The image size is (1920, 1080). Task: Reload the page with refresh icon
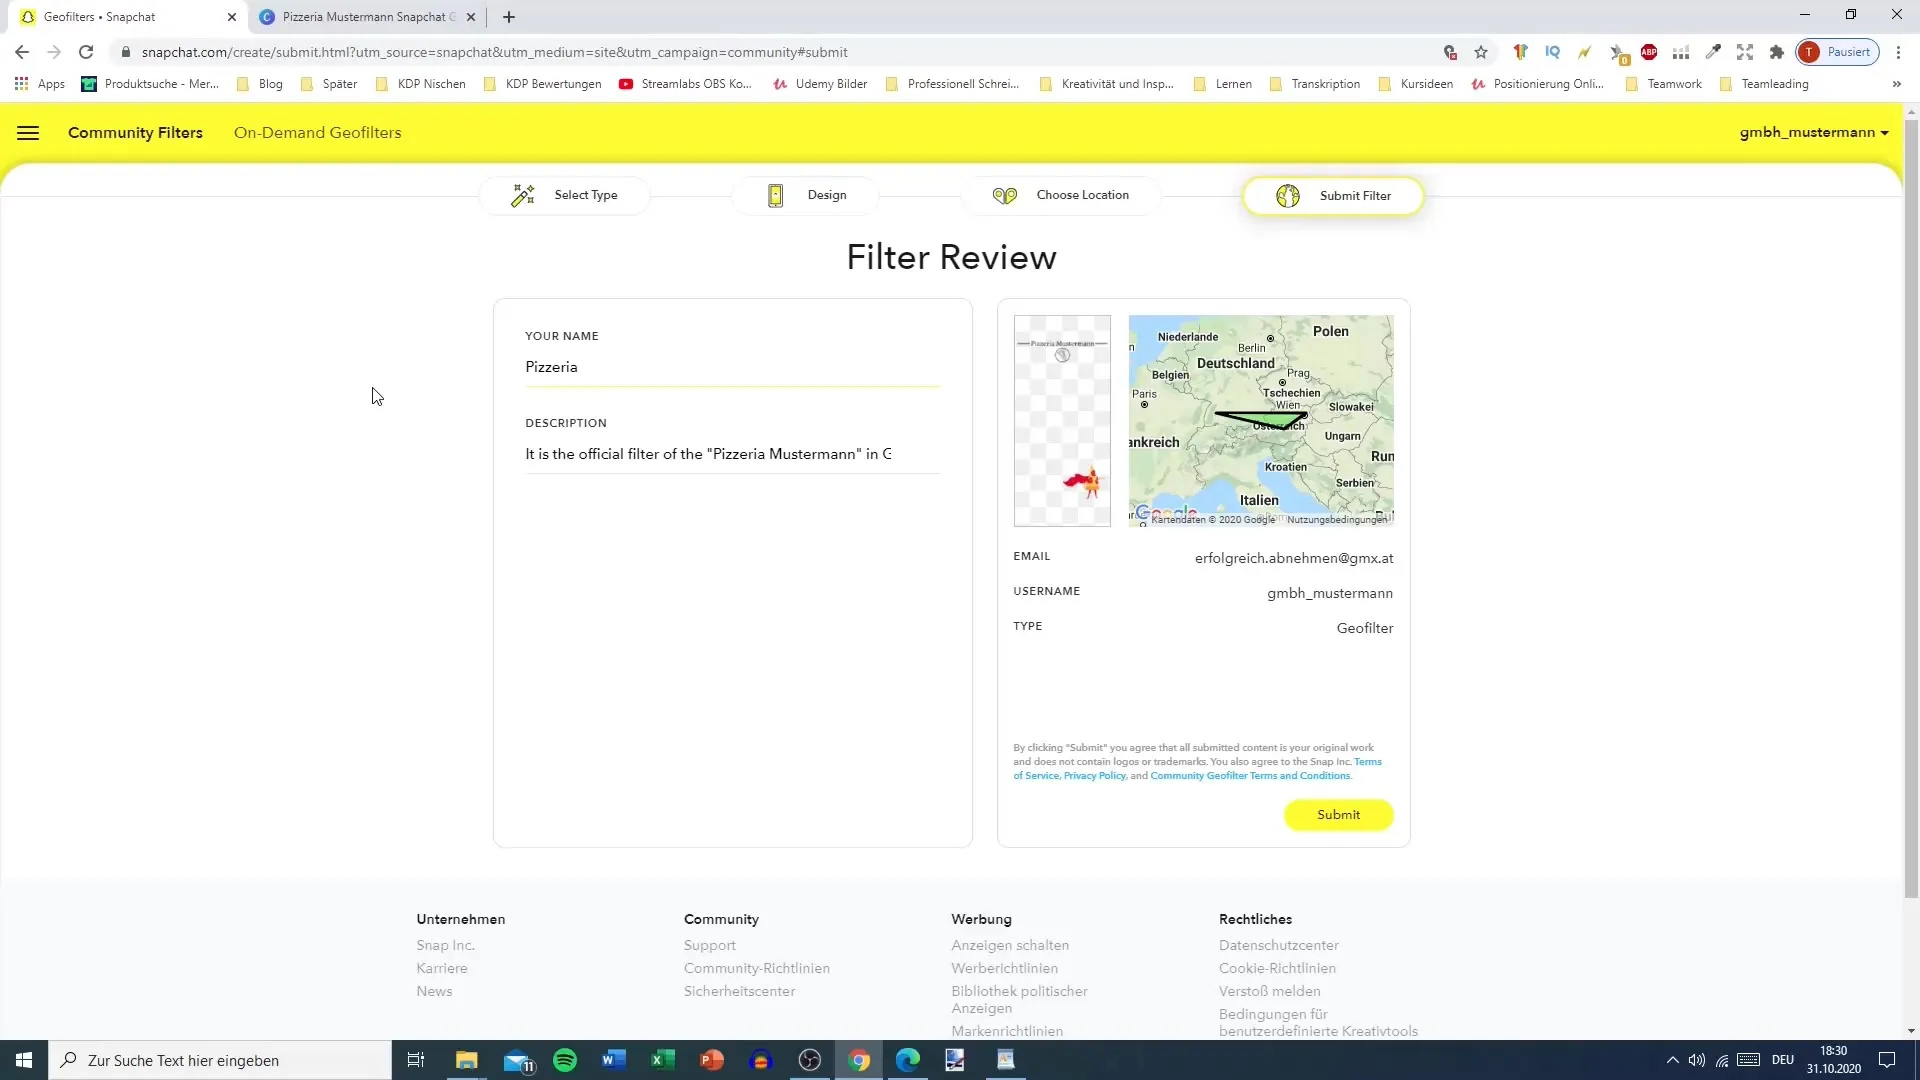pyautogui.click(x=86, y=52)
